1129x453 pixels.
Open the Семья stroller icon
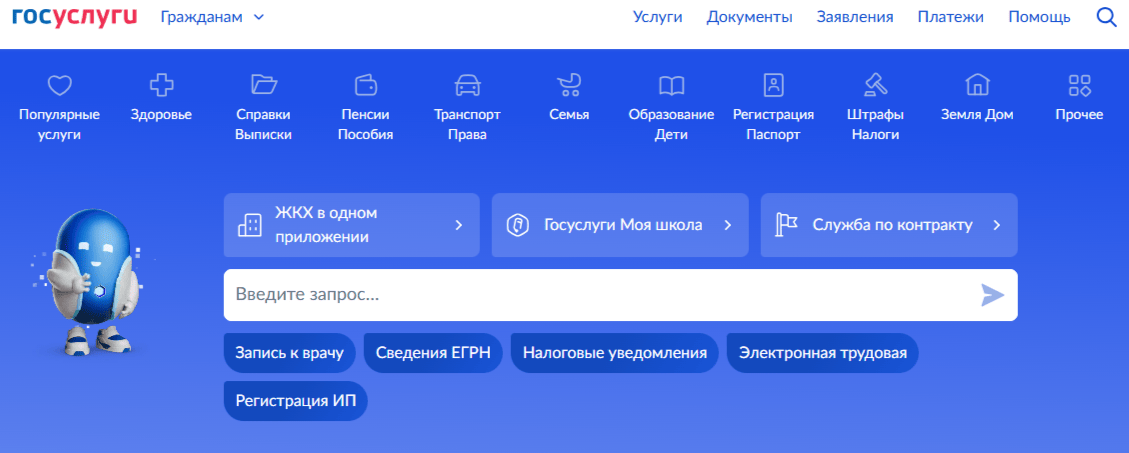point(569,84)
